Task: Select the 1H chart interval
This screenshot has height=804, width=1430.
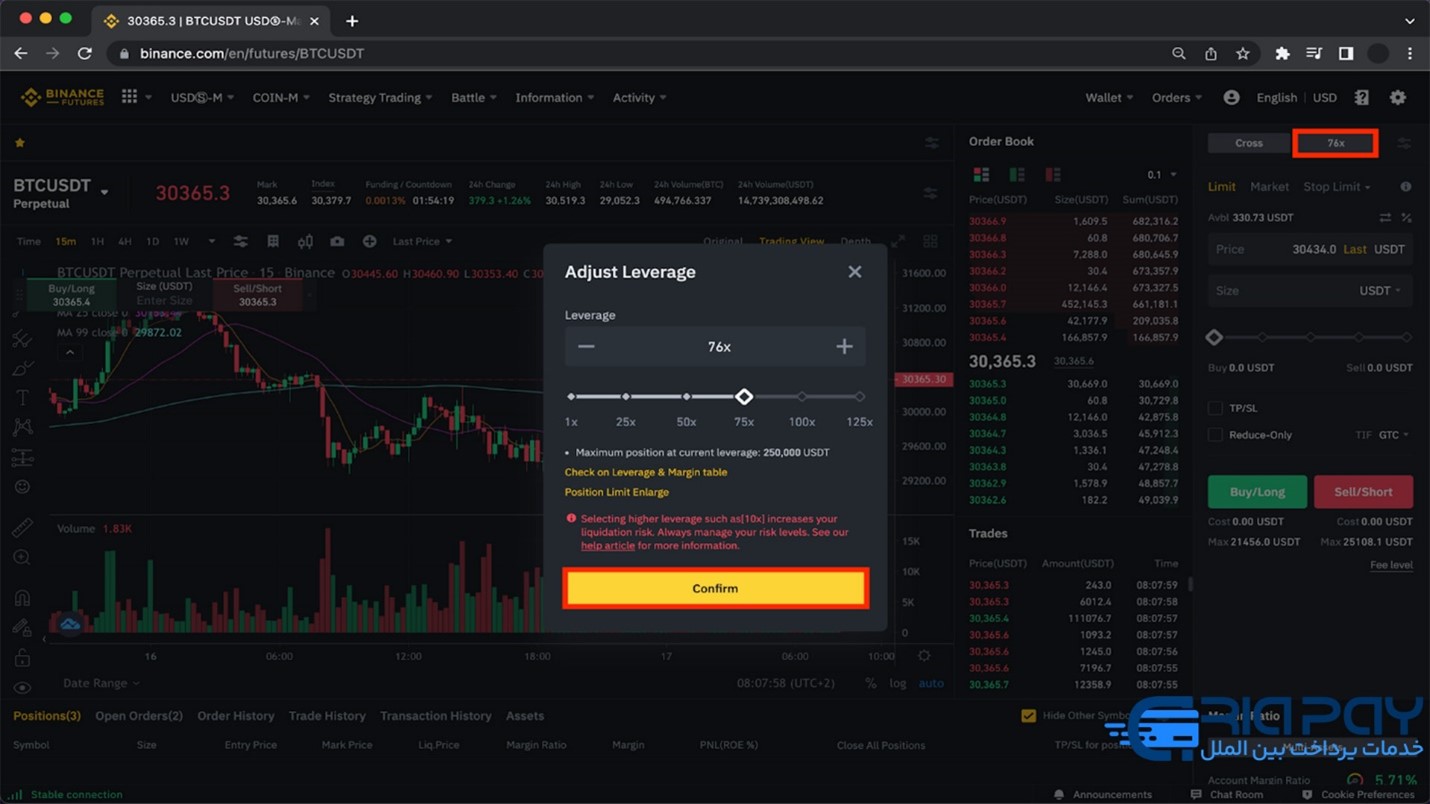Action: tap(97, 241)
